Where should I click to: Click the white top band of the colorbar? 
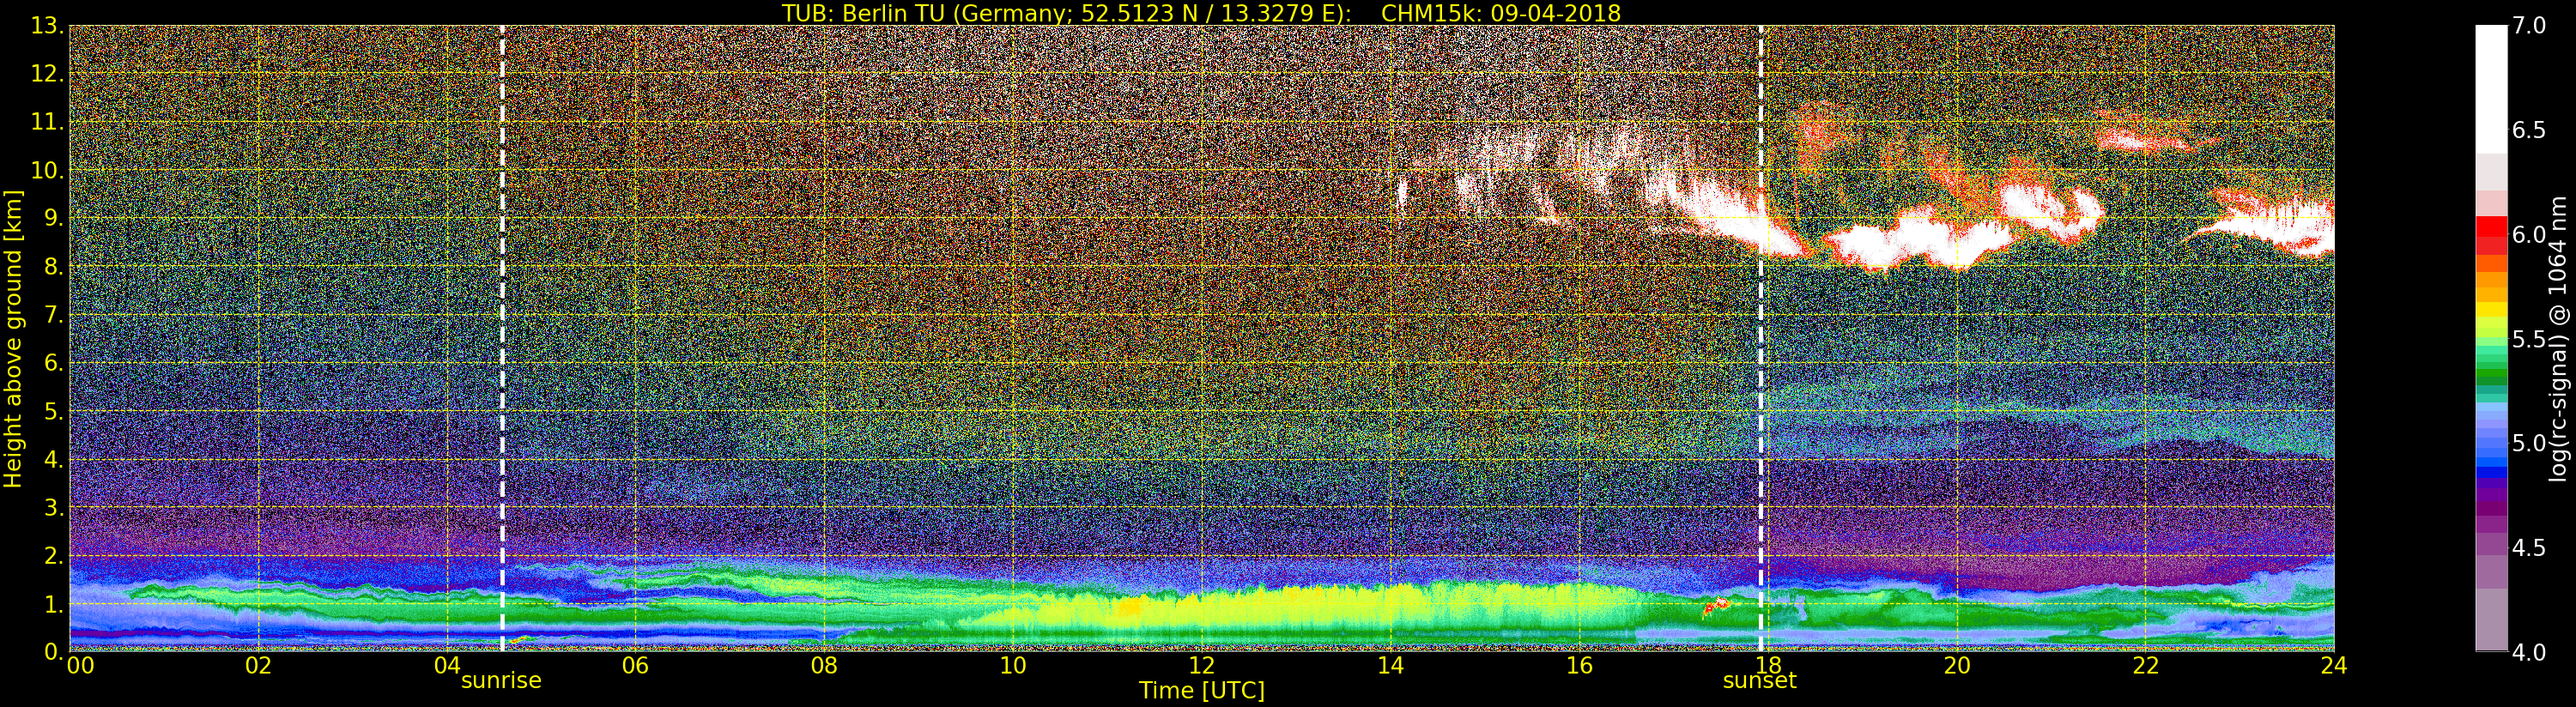(x=2491, y=89)
